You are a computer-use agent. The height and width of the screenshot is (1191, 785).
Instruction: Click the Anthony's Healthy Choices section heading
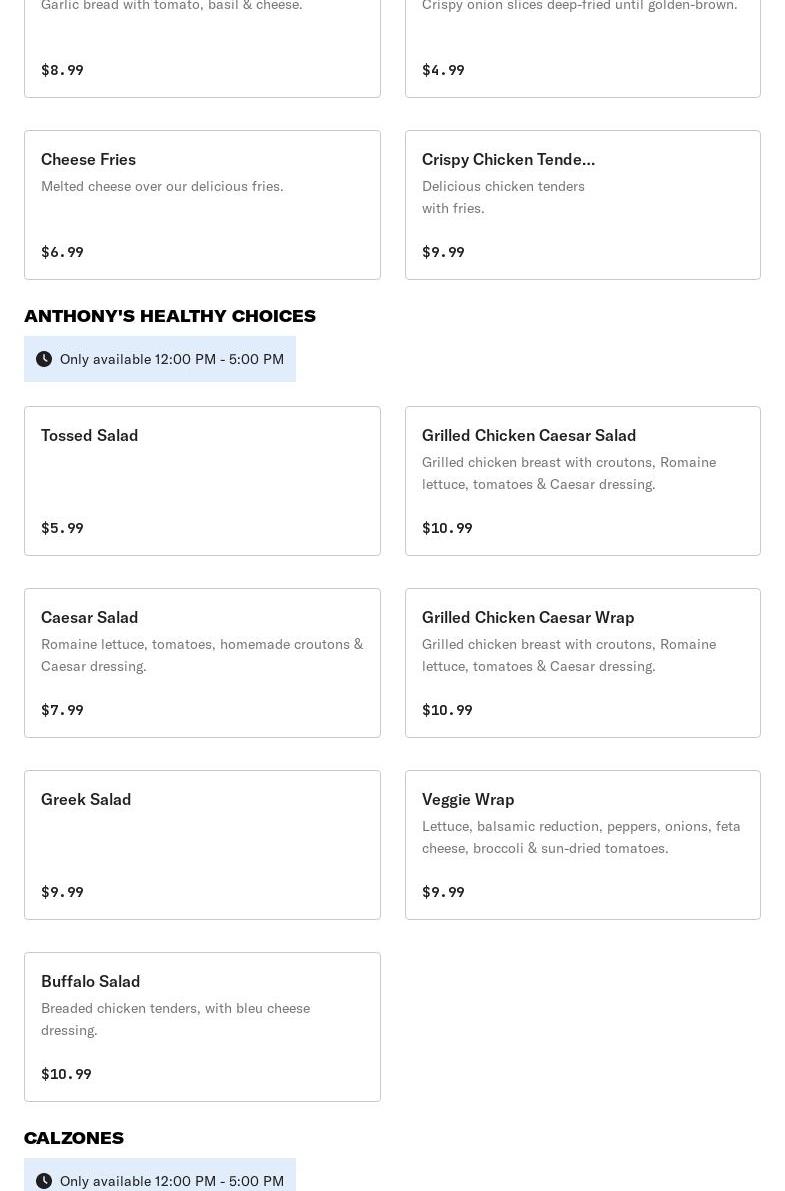point(170,316)
